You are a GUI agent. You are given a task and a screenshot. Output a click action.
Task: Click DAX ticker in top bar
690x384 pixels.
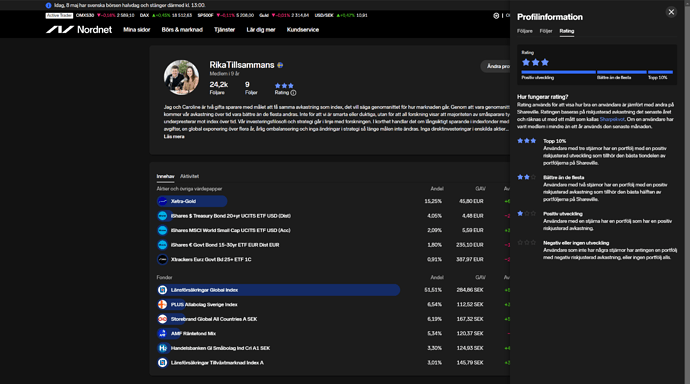pos(166,15)
